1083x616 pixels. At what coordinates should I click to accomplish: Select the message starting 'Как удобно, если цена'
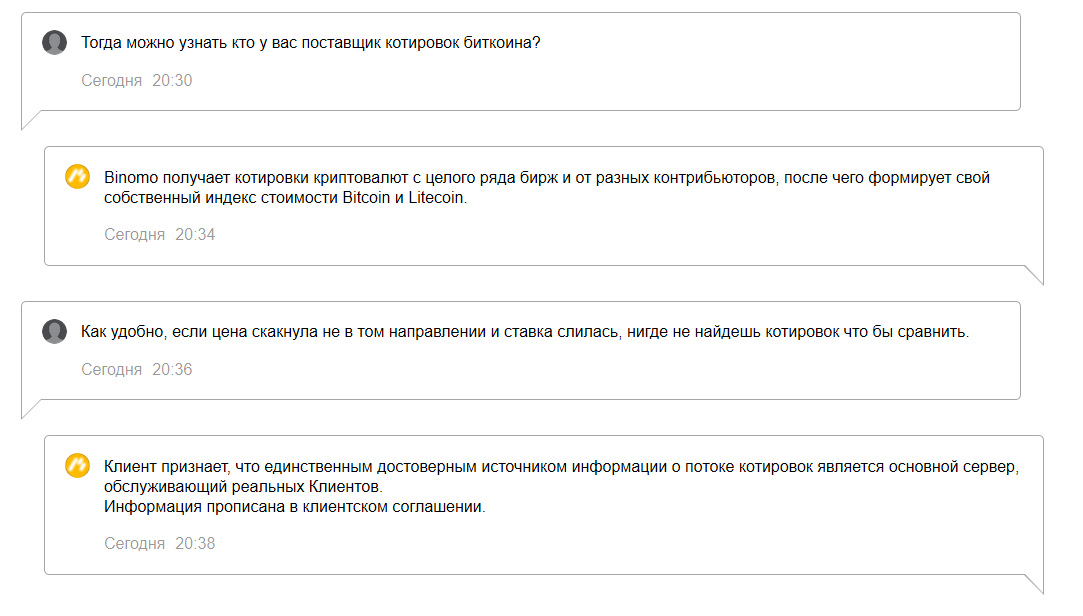525,332
